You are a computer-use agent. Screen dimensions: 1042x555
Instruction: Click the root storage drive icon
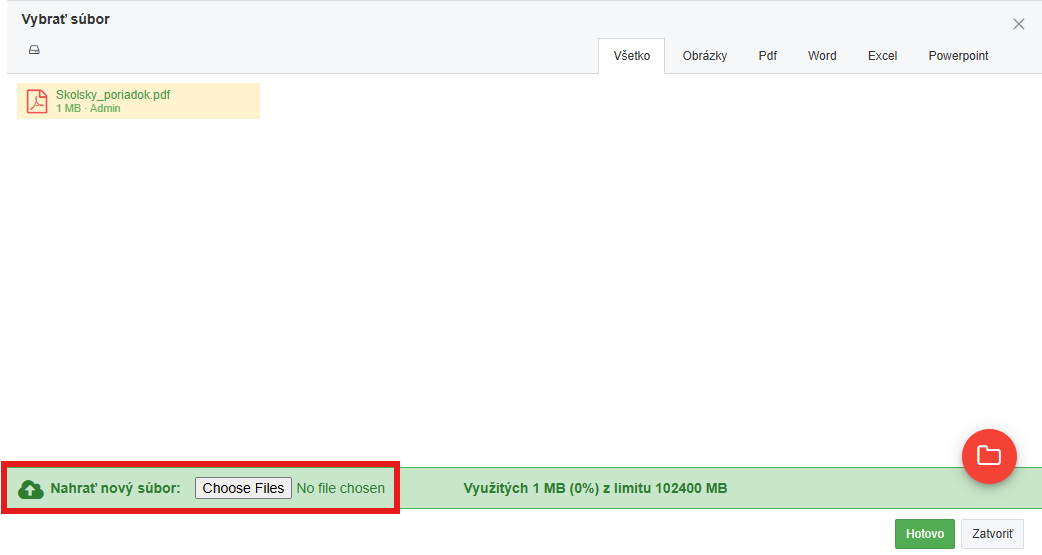[x=34, y=49]
